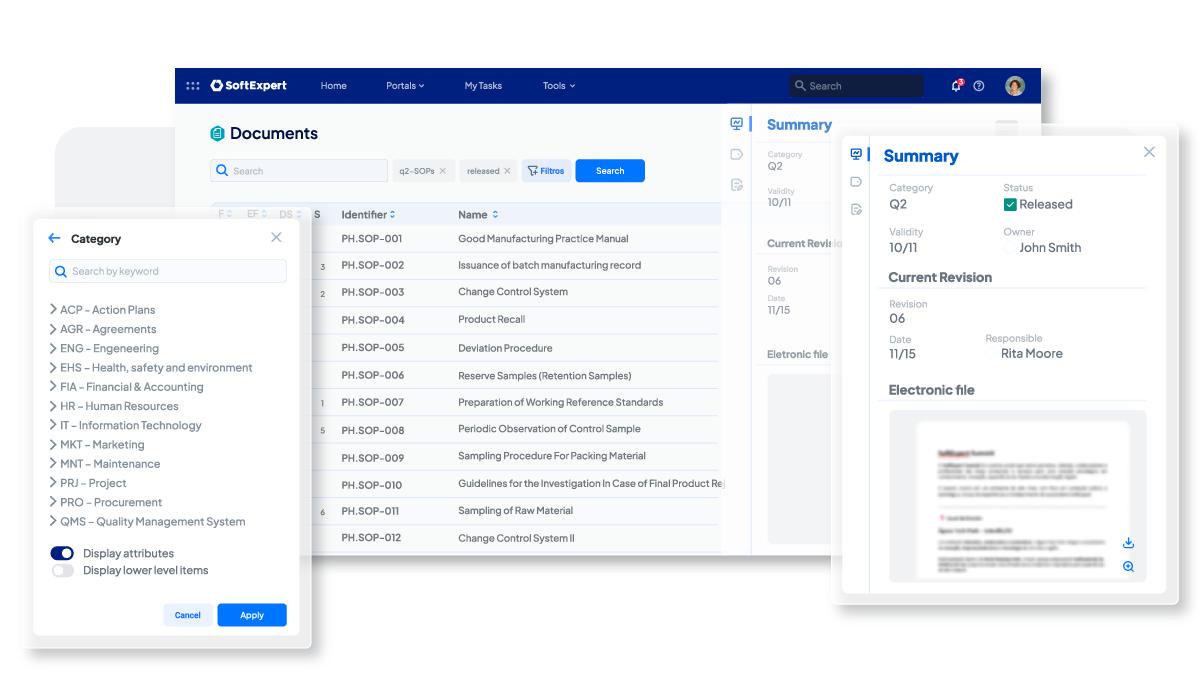Switch to My Tasks in the navigation bar
The height and width of the screenshot is (675, 1200).
[x=483, y=85]
